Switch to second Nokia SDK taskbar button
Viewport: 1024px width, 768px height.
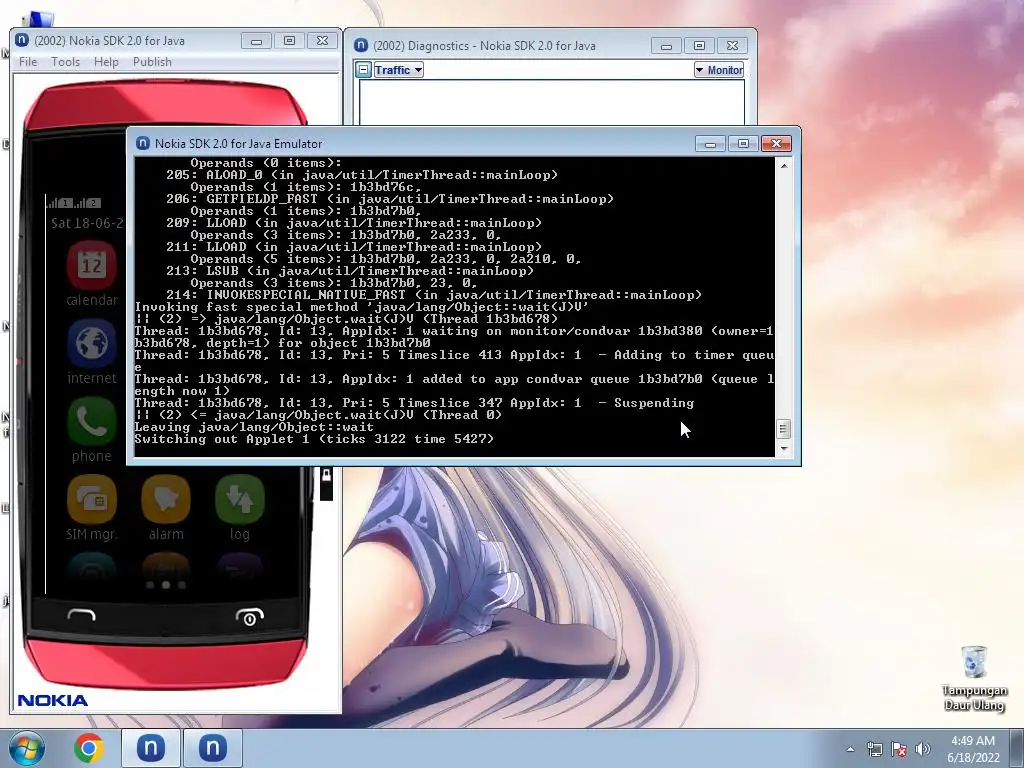coord(212,748)
